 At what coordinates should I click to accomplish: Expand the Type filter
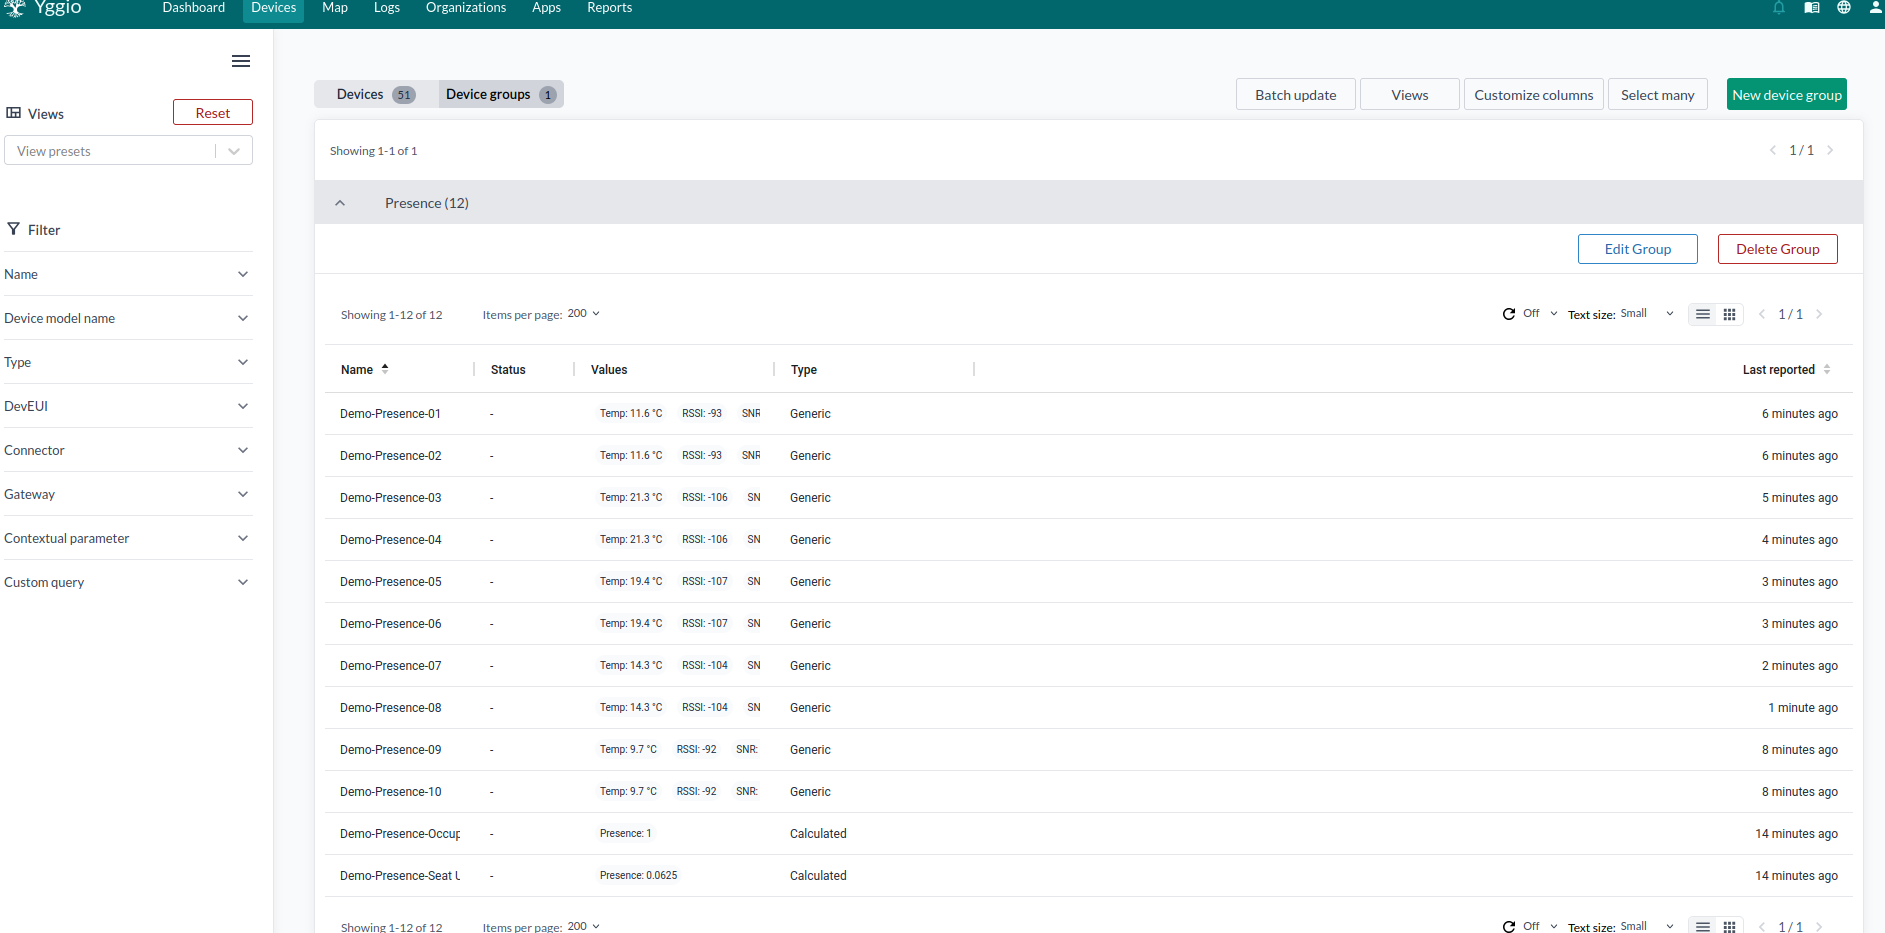pos(128,362)
